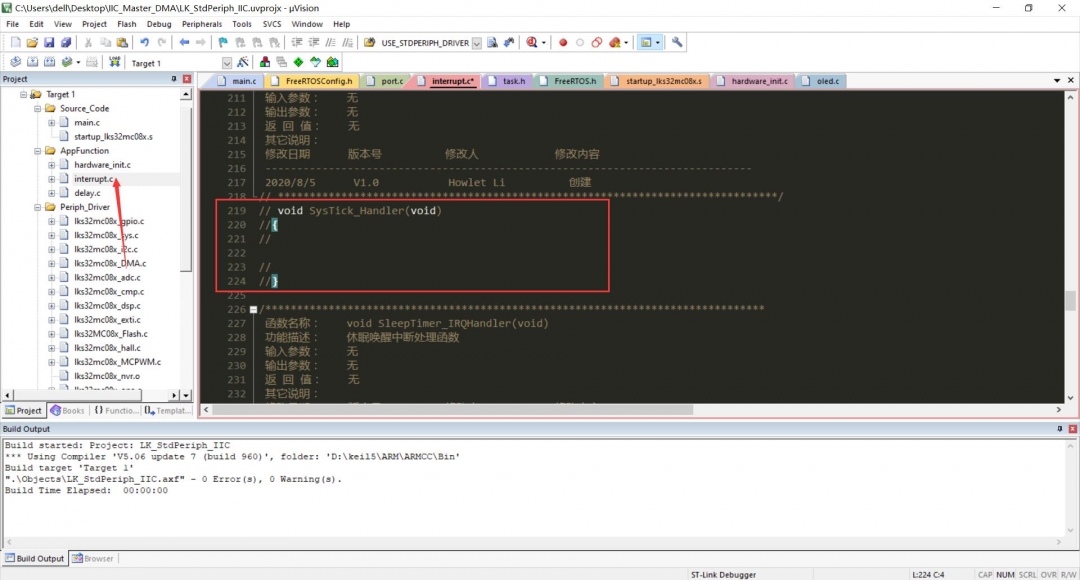Download to flash with LOAD icon

pyautogui.click(x=114, y=63)
